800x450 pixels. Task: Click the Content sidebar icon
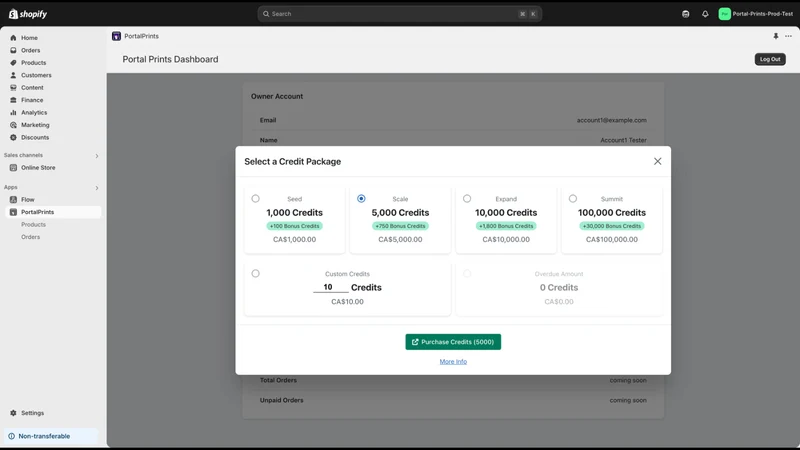coord(13,87)
